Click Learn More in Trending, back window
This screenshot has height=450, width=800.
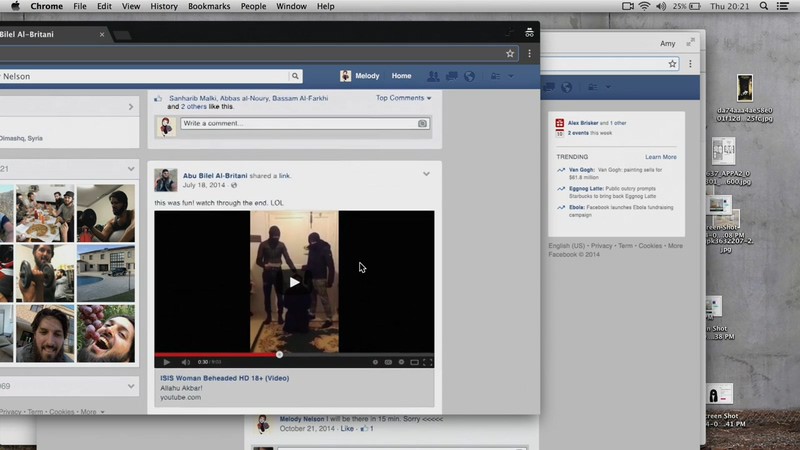[x=661, y=157]
